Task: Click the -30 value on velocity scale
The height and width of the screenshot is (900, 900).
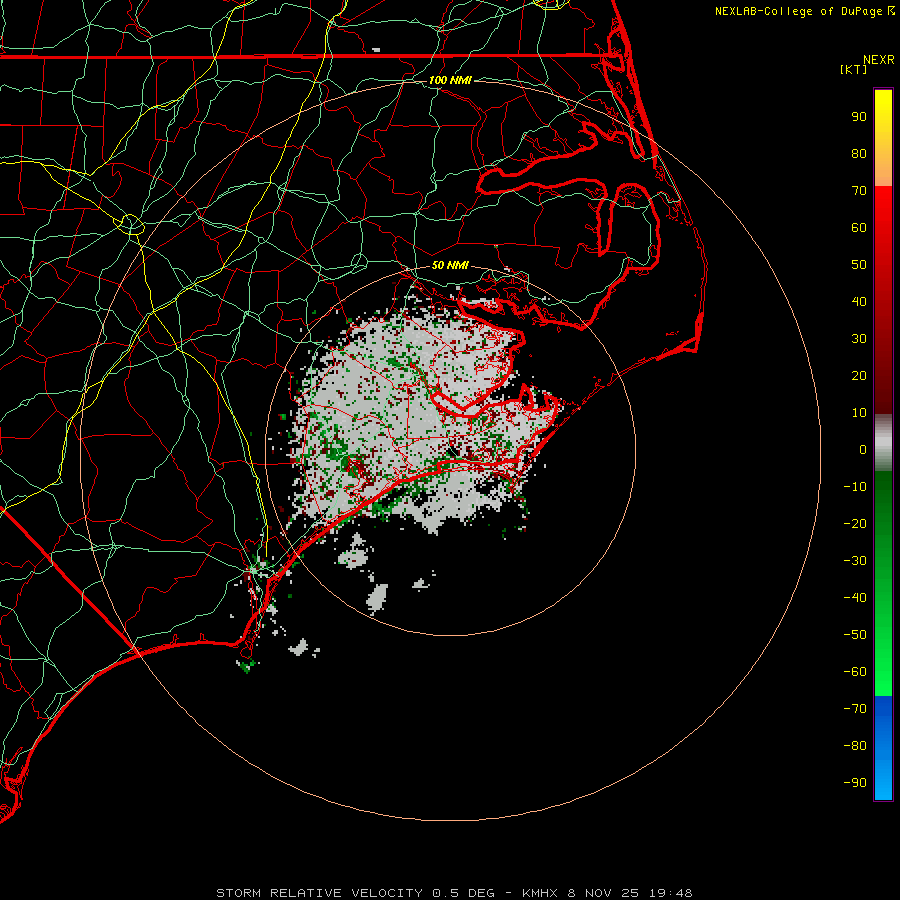Action: tap(855, 561)
